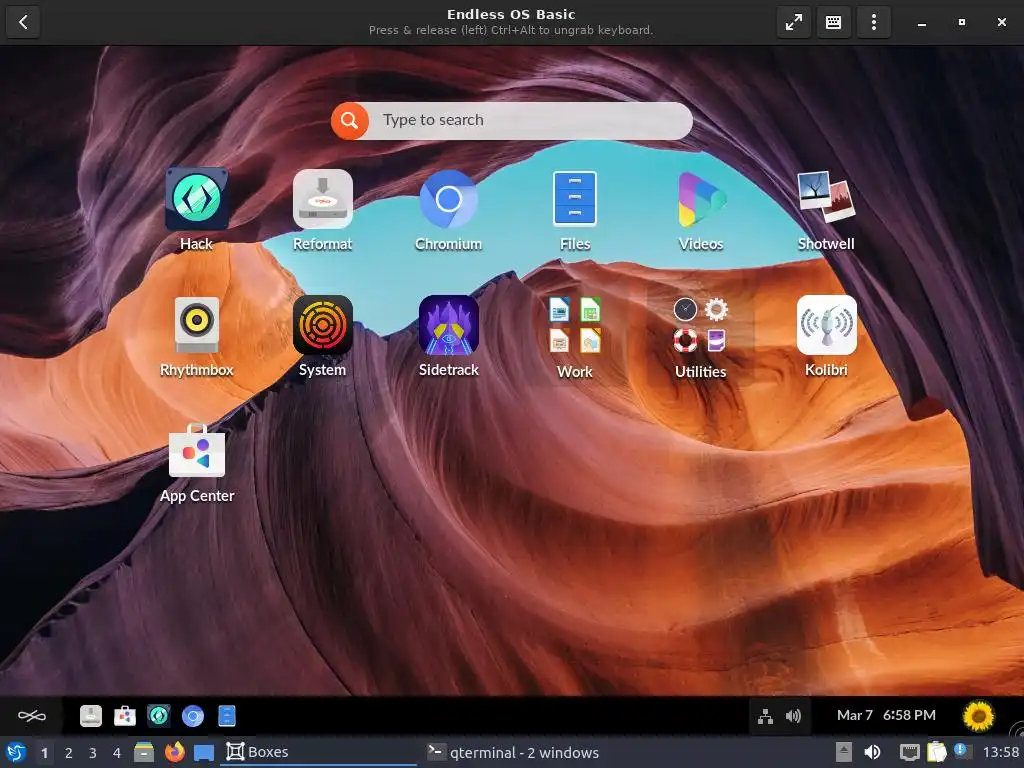Open Reformat from the Endless taskbar
1024x768 pixels.
pyautogui.click(x=91, y=716)
